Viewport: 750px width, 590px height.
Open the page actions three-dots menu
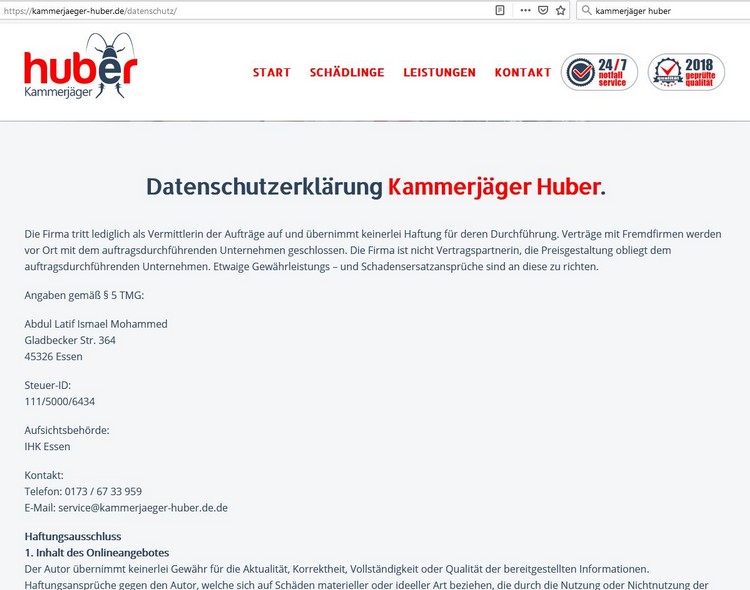point(526,10)
